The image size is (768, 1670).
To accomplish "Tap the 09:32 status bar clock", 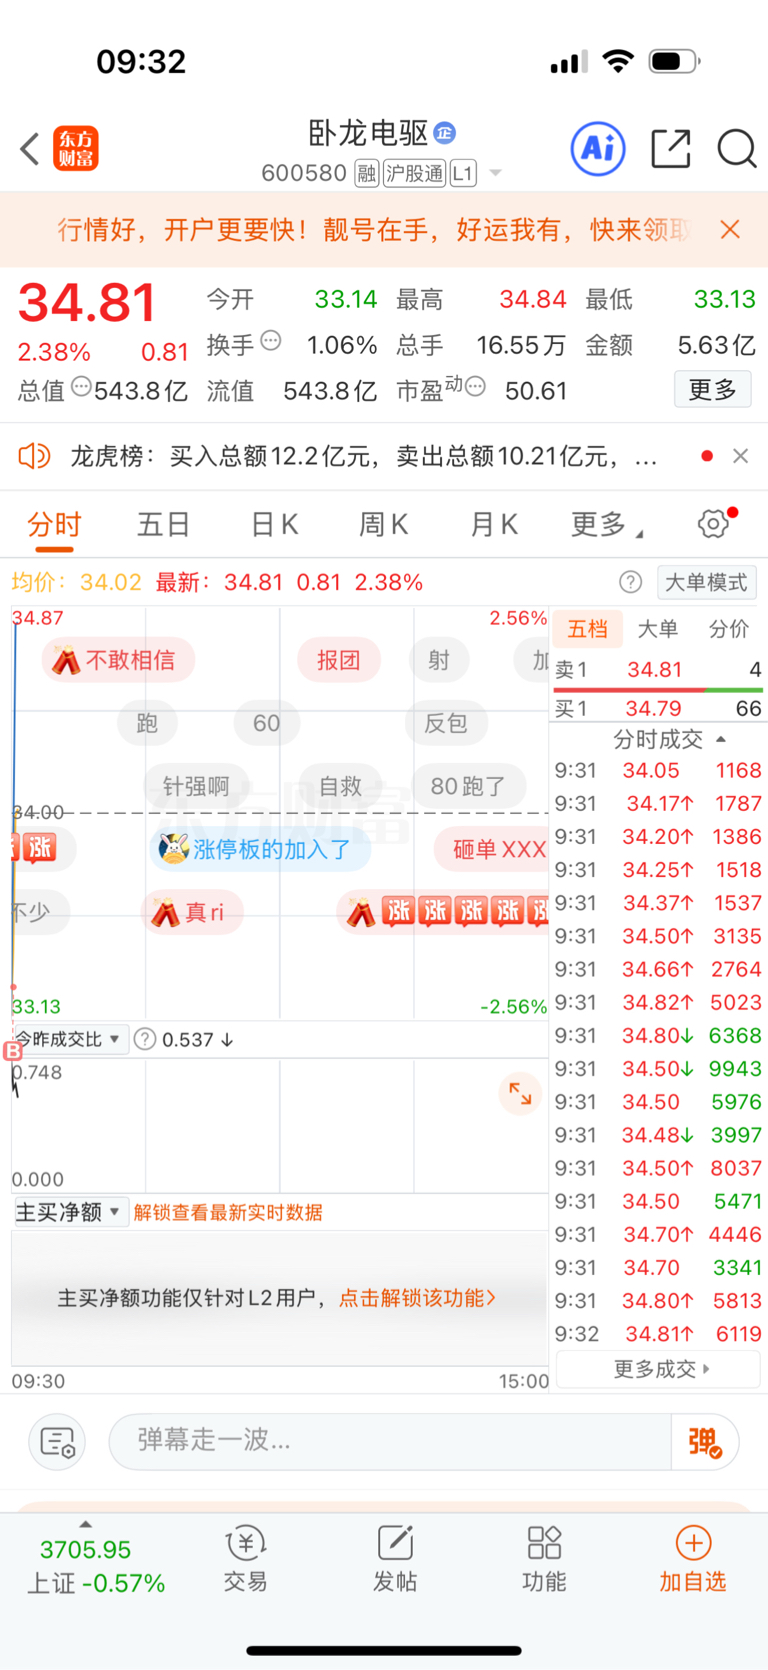I will pos(141,61).
